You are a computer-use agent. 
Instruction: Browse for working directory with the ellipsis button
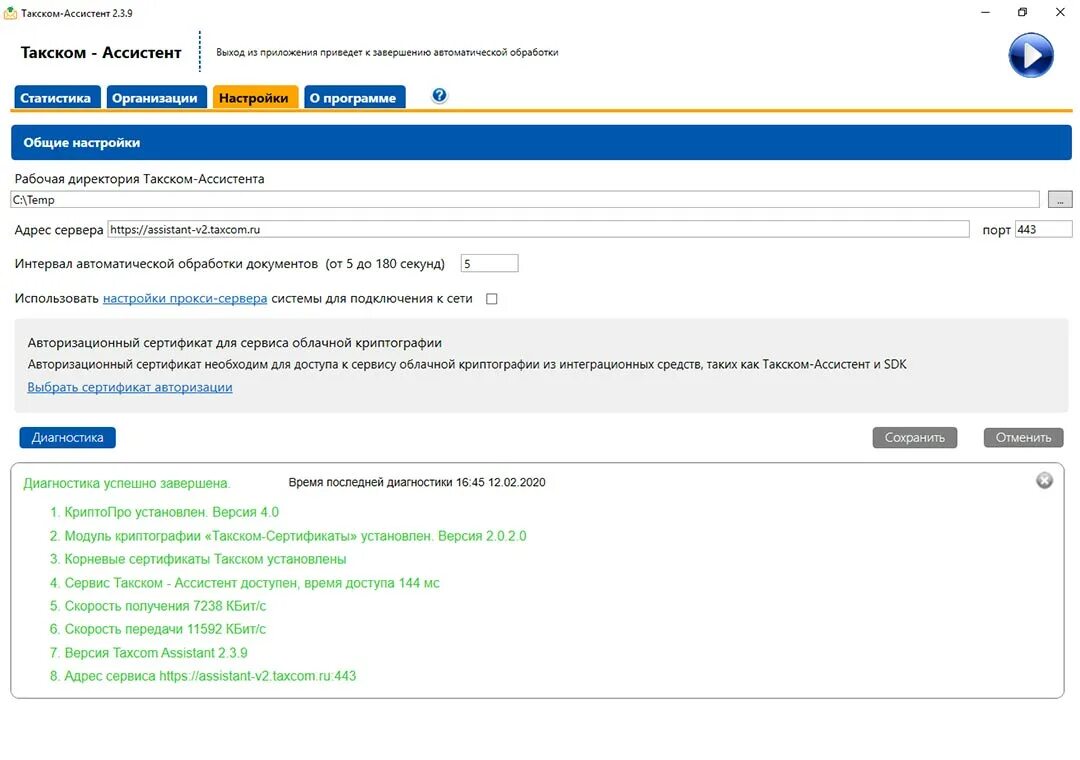pyautogui.click(x=1059, y=200)
